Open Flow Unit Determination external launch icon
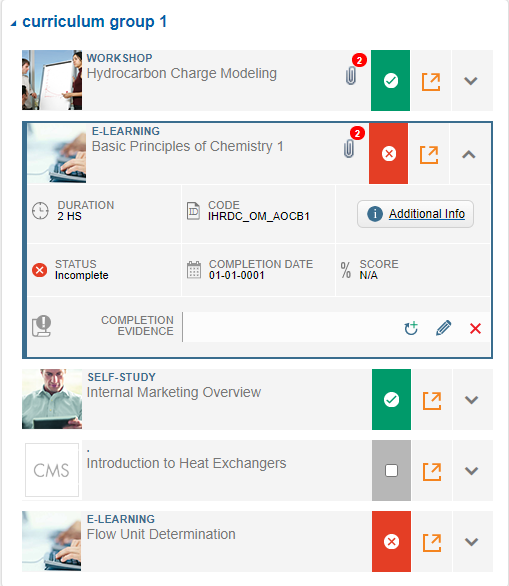509x586 pixels. [x=432, y=542]
